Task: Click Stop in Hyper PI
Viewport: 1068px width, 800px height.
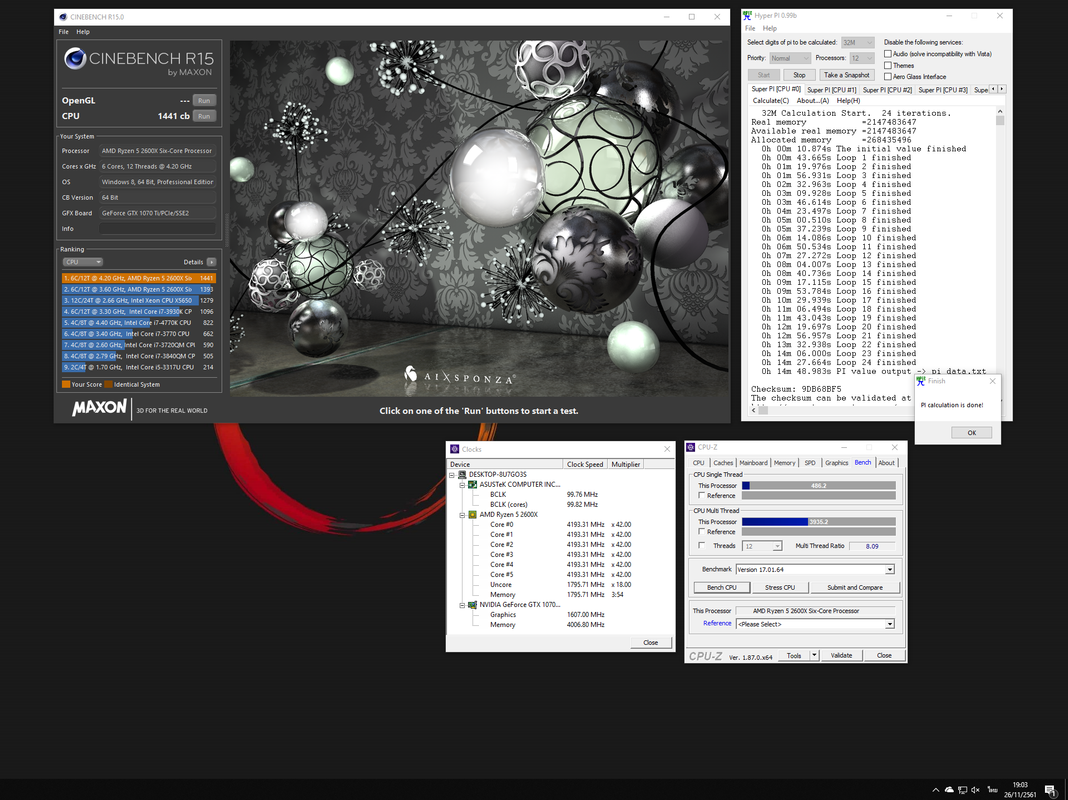Action: pyautogui.click(x=799, y=75)
